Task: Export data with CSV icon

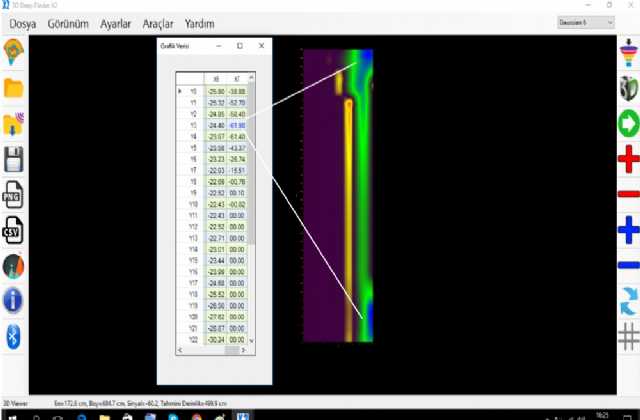Action: (x=14, y=232)
